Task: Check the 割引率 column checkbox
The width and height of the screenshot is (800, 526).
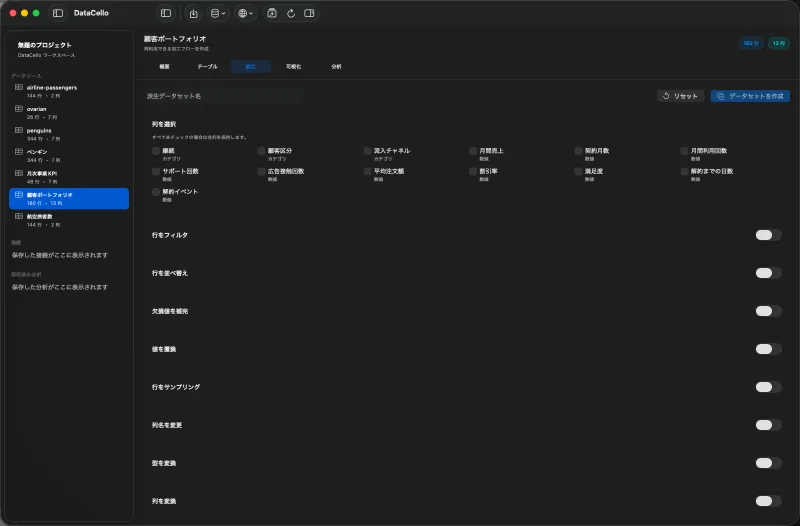Action: (x=473, y=171)
